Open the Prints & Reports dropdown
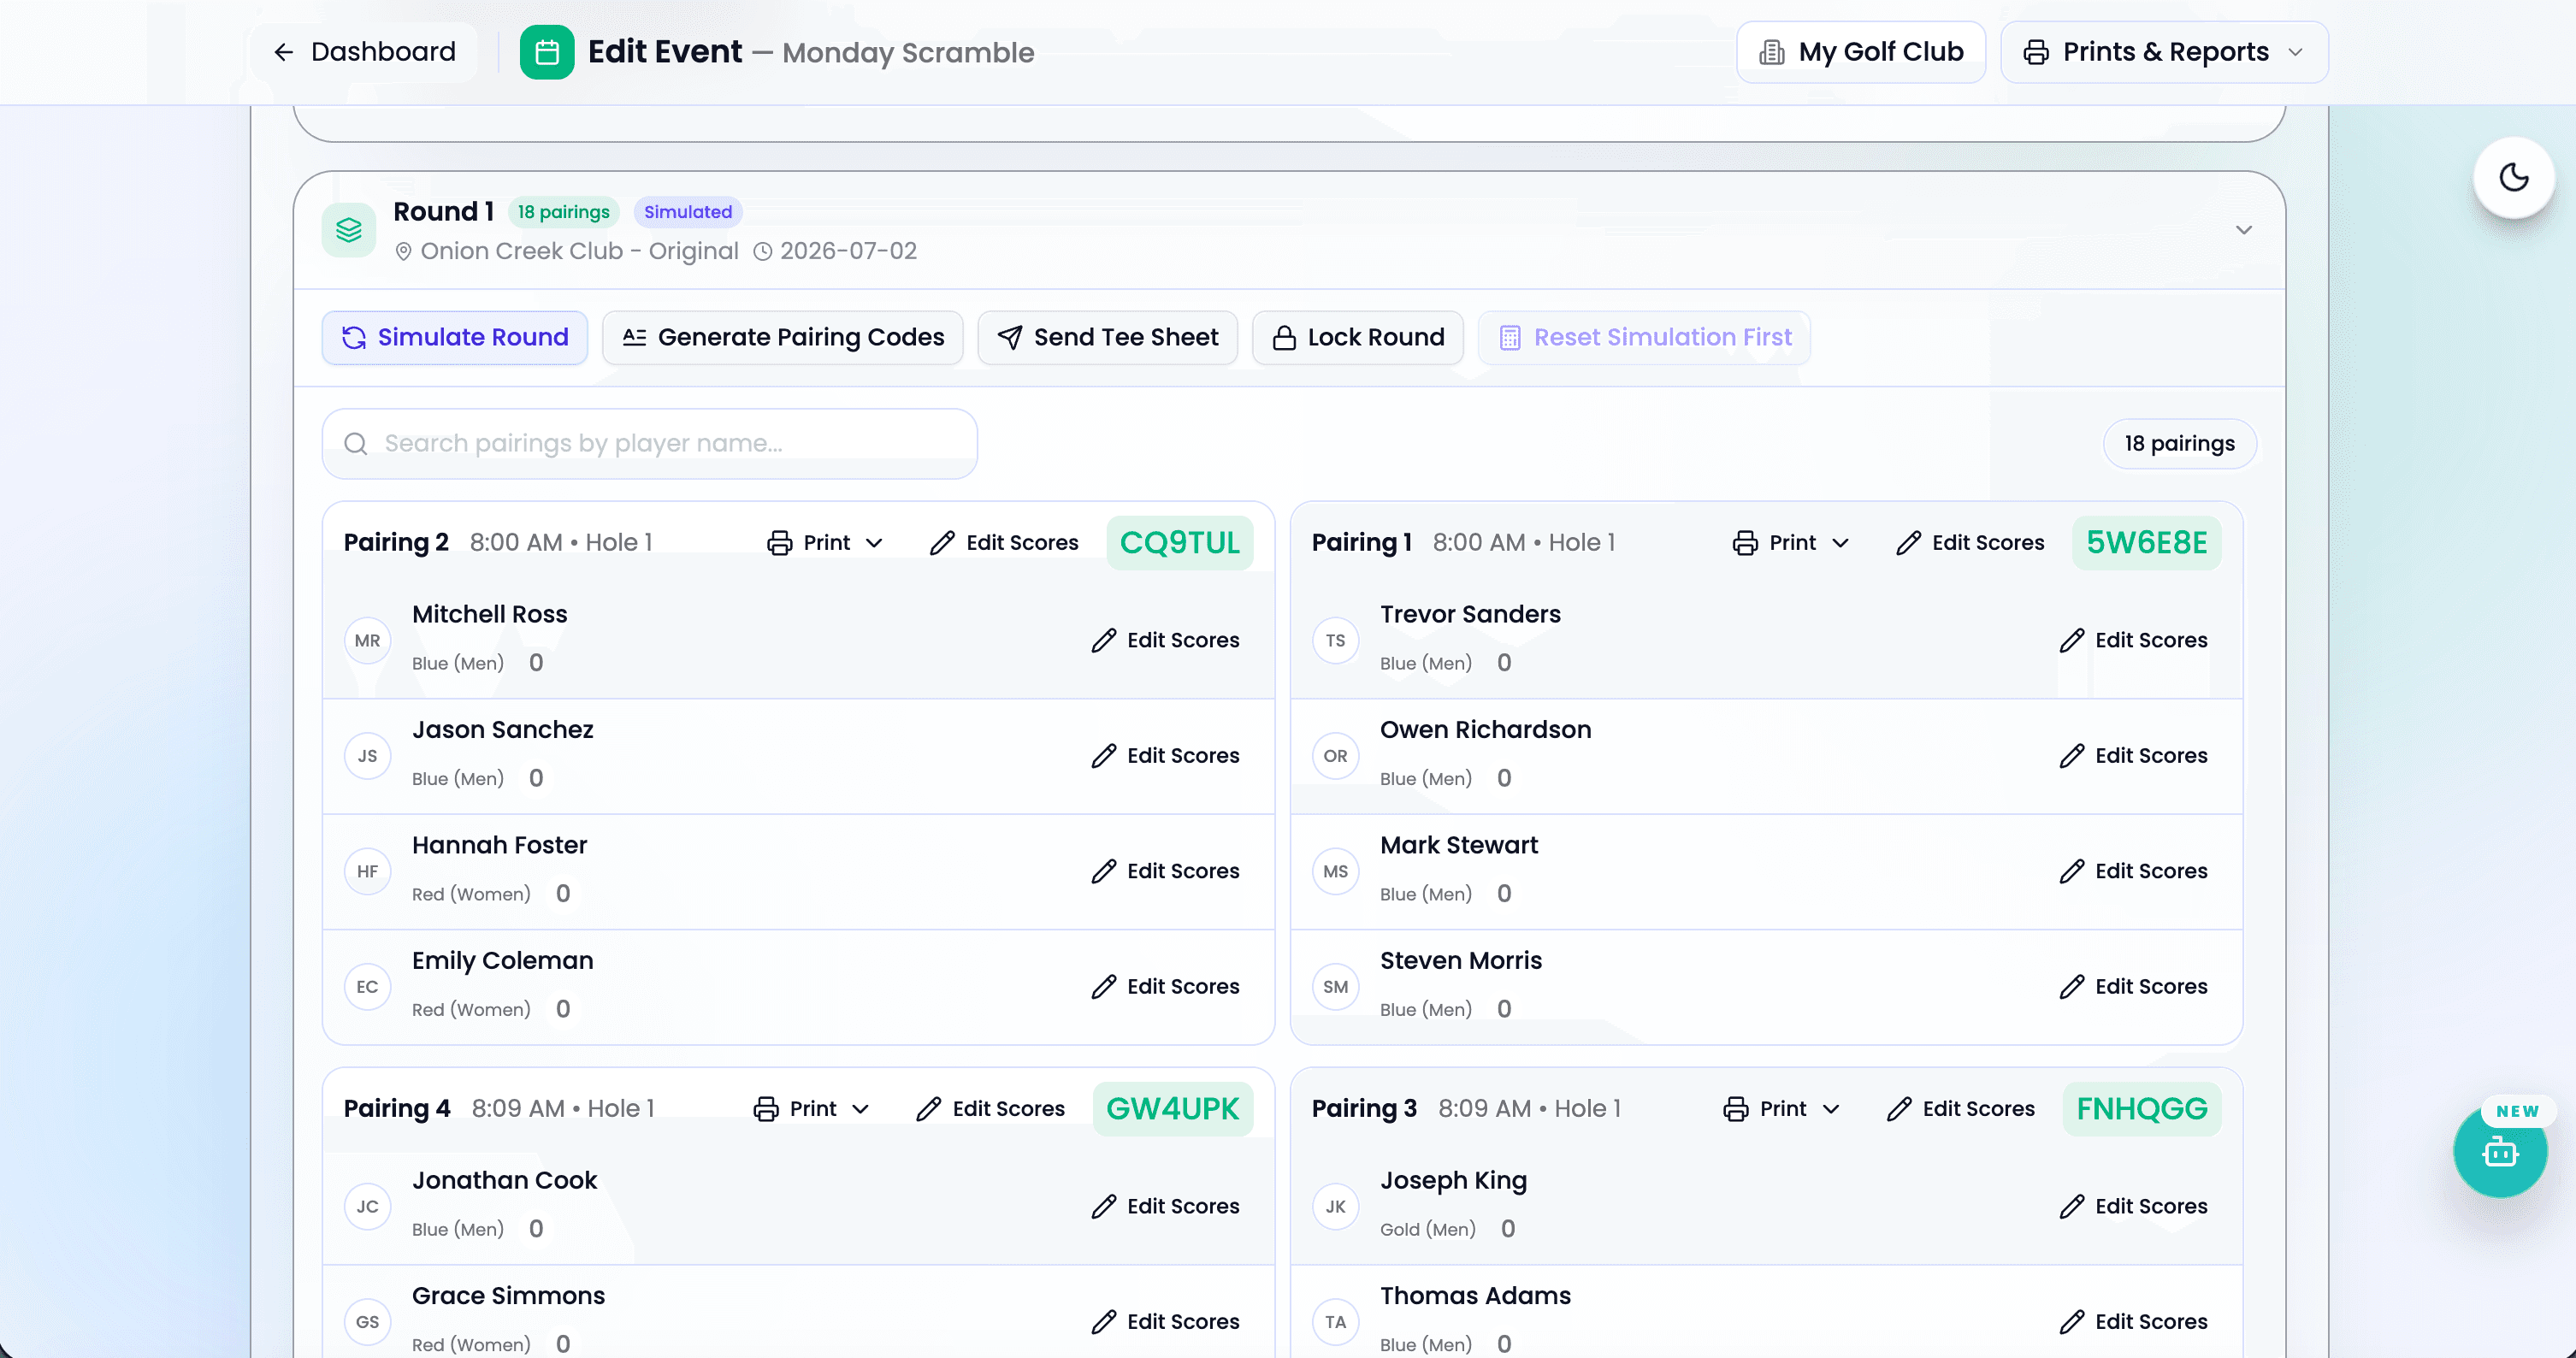2576x1358 pixels. click(2164, 52)
